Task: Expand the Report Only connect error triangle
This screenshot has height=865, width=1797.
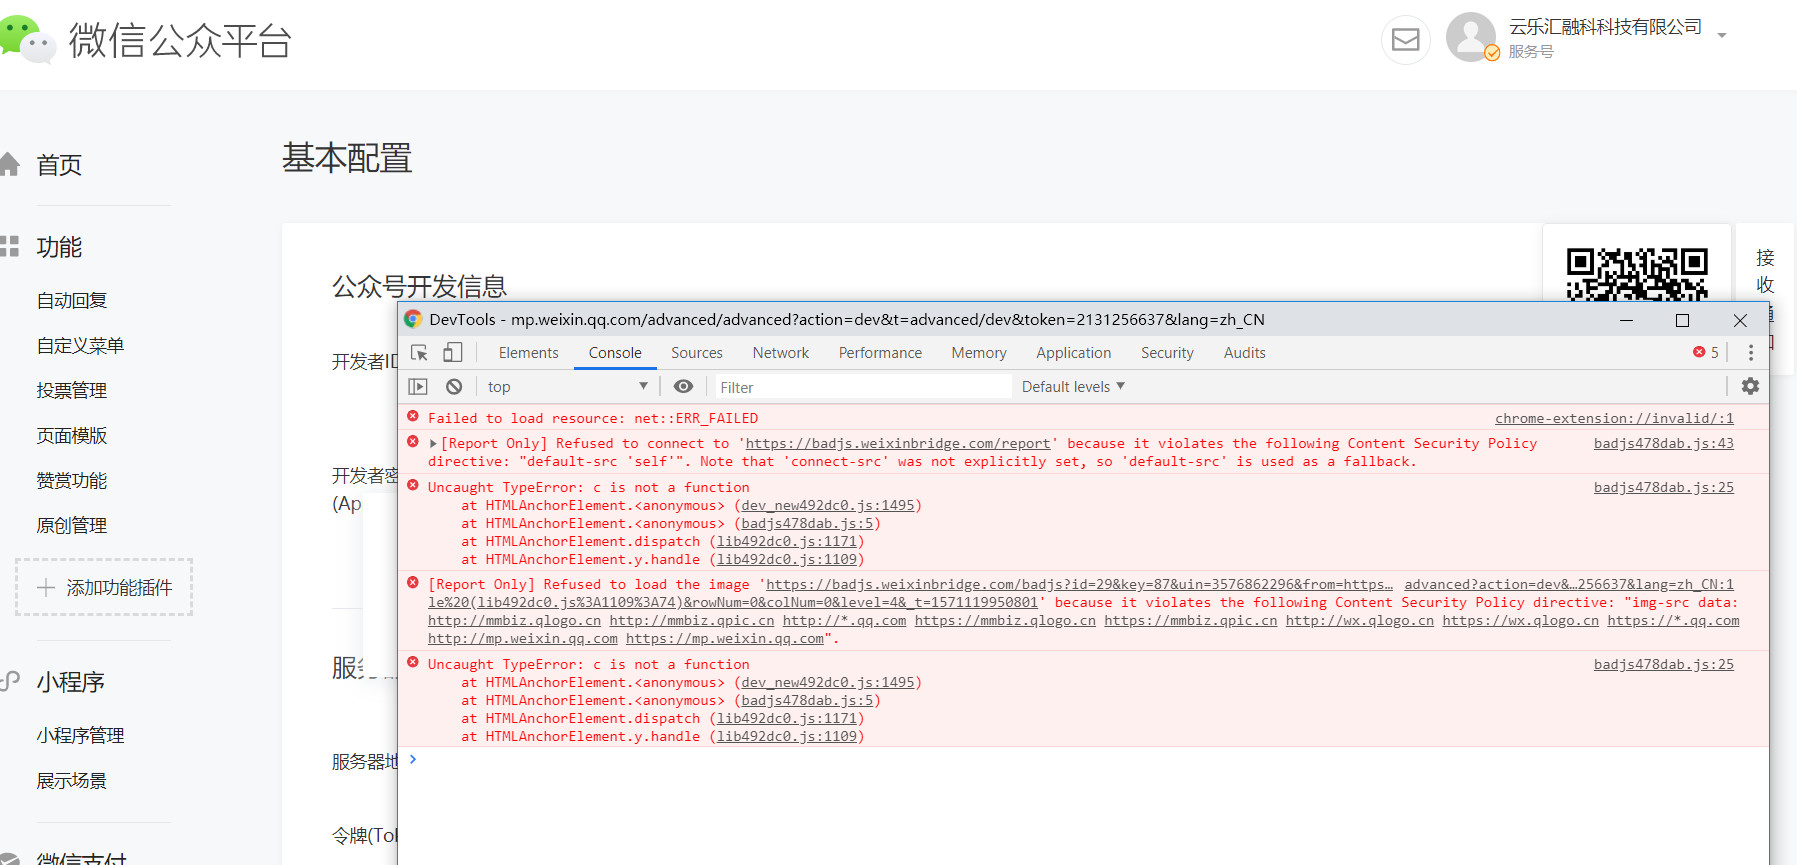Action: (x=433, y=443)
